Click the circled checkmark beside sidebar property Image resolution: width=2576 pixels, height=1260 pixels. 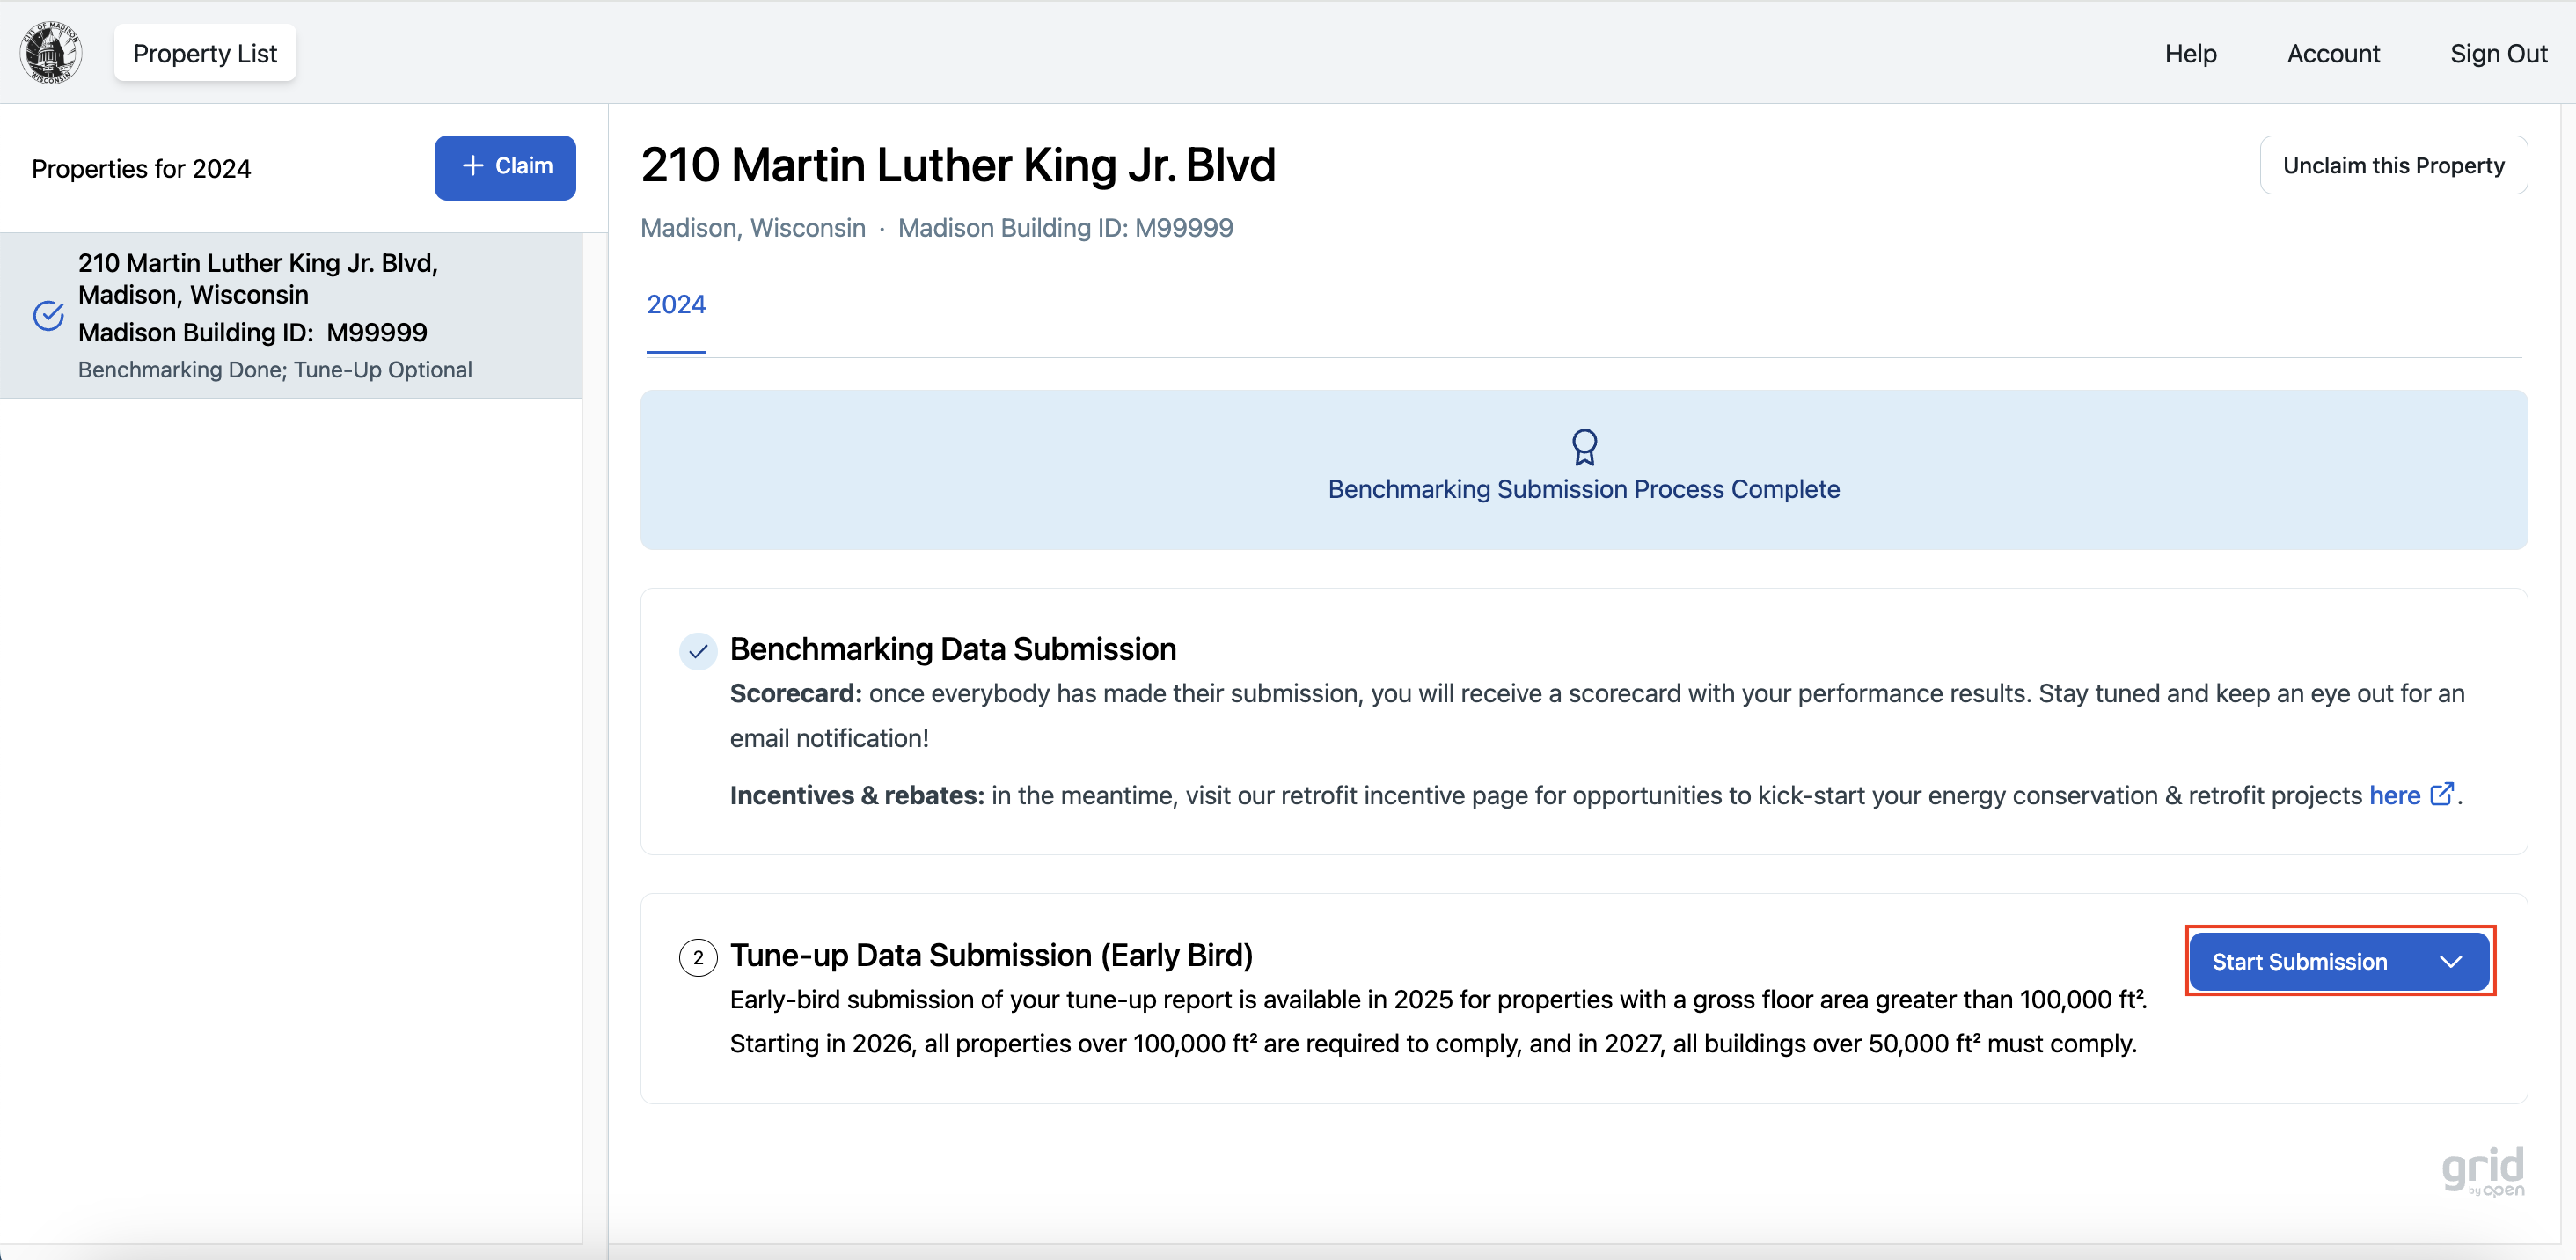pos(48,316)
